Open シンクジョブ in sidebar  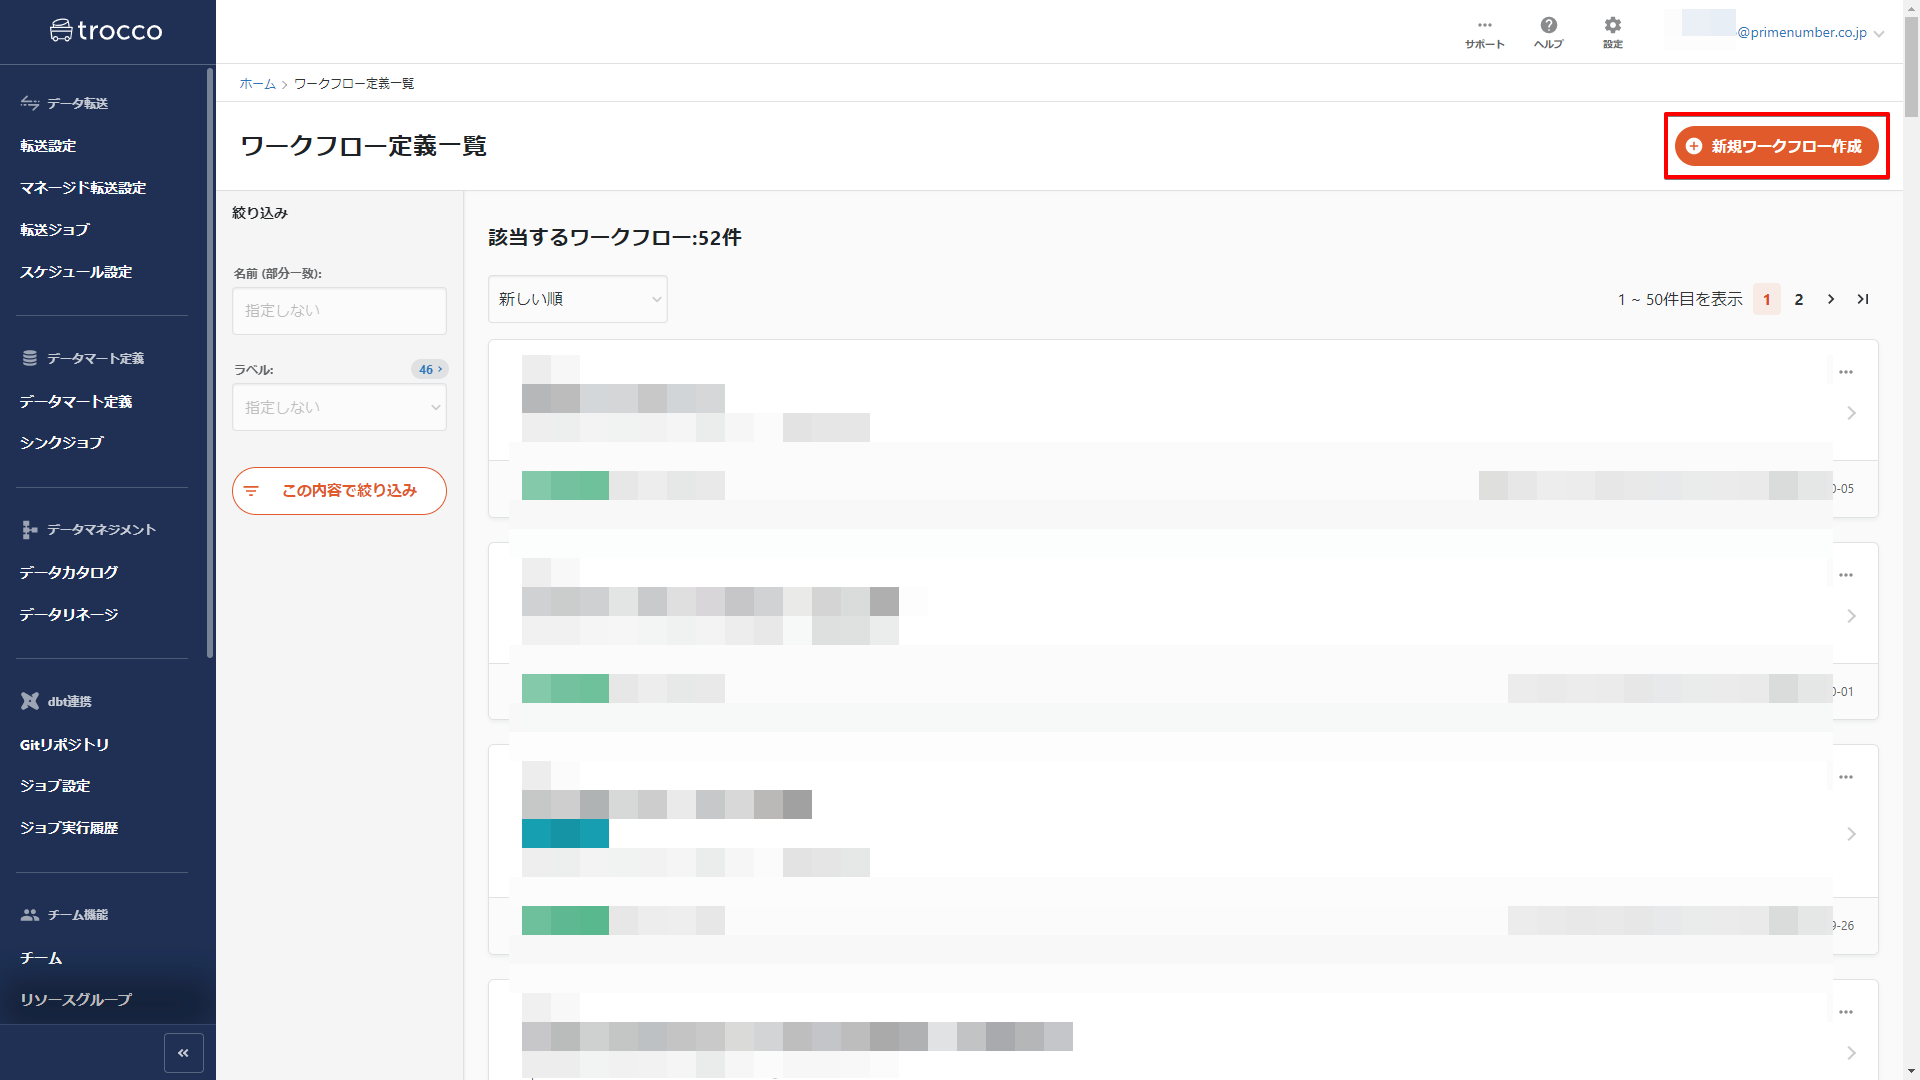(62, 443)
